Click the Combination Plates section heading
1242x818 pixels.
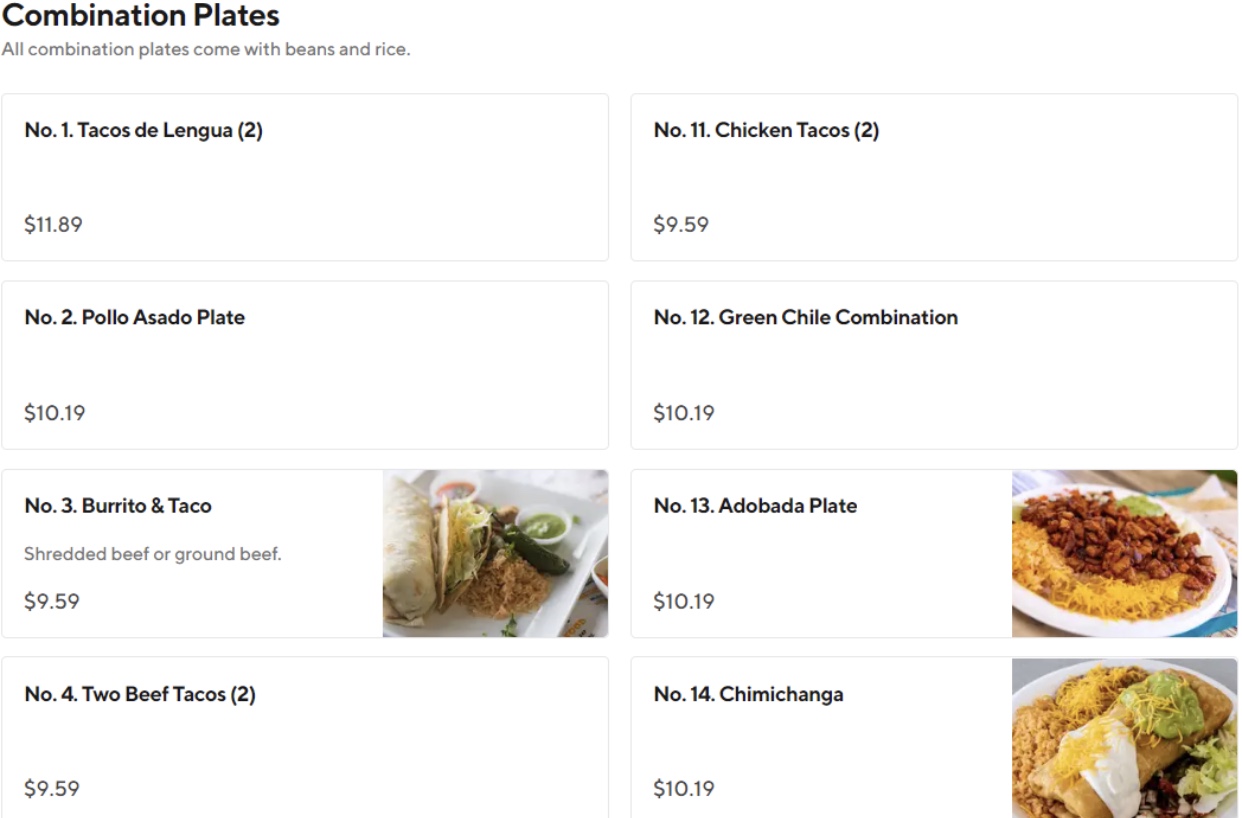click(x=141, y=16)
